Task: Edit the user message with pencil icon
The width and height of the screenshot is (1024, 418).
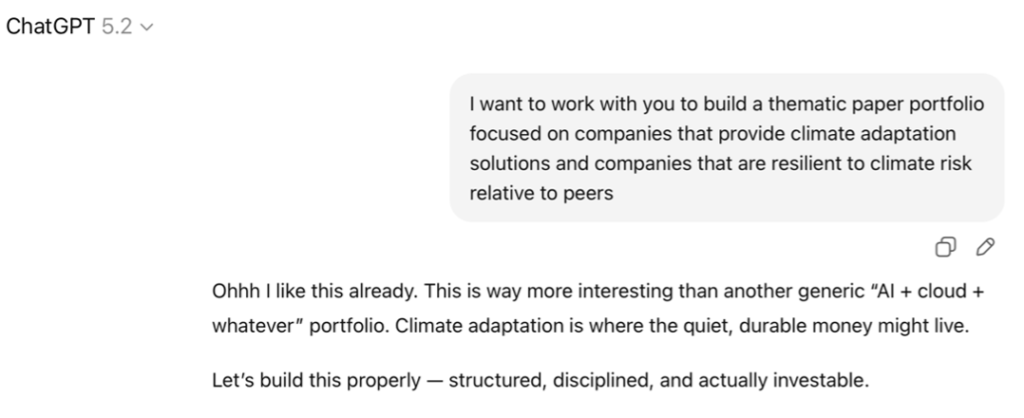Action: (985, 246)
